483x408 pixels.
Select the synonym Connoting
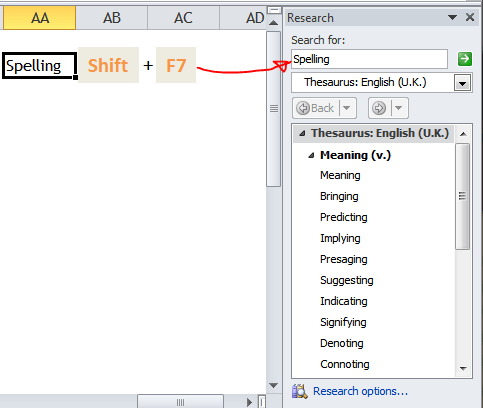(345, 364)
